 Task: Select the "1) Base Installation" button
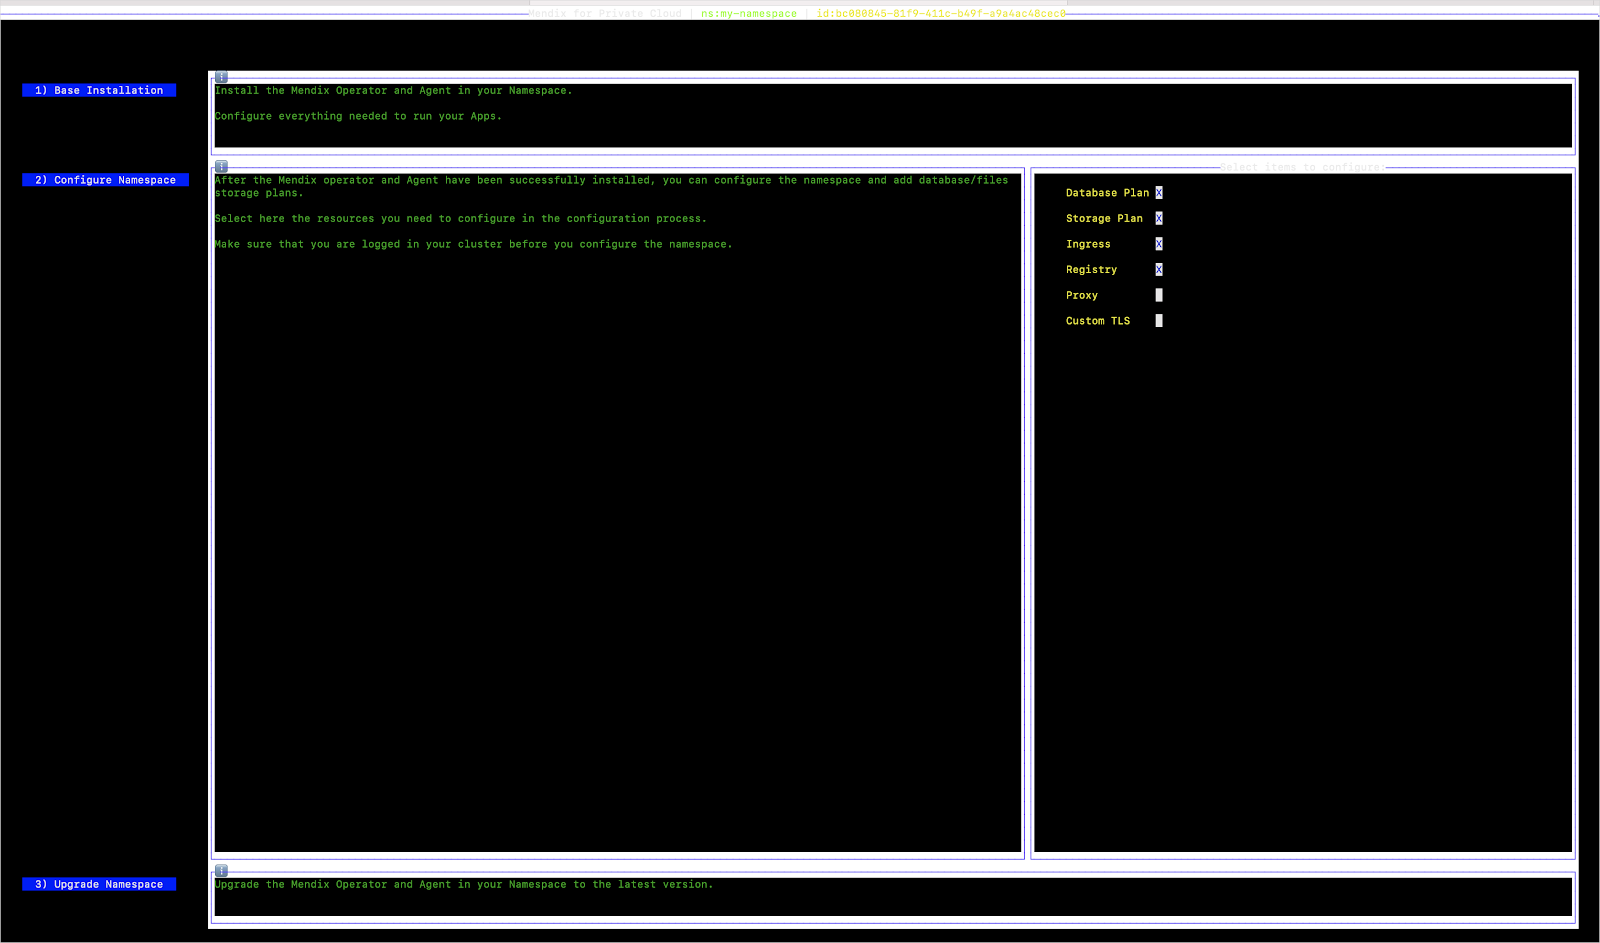tap(98, 90)
